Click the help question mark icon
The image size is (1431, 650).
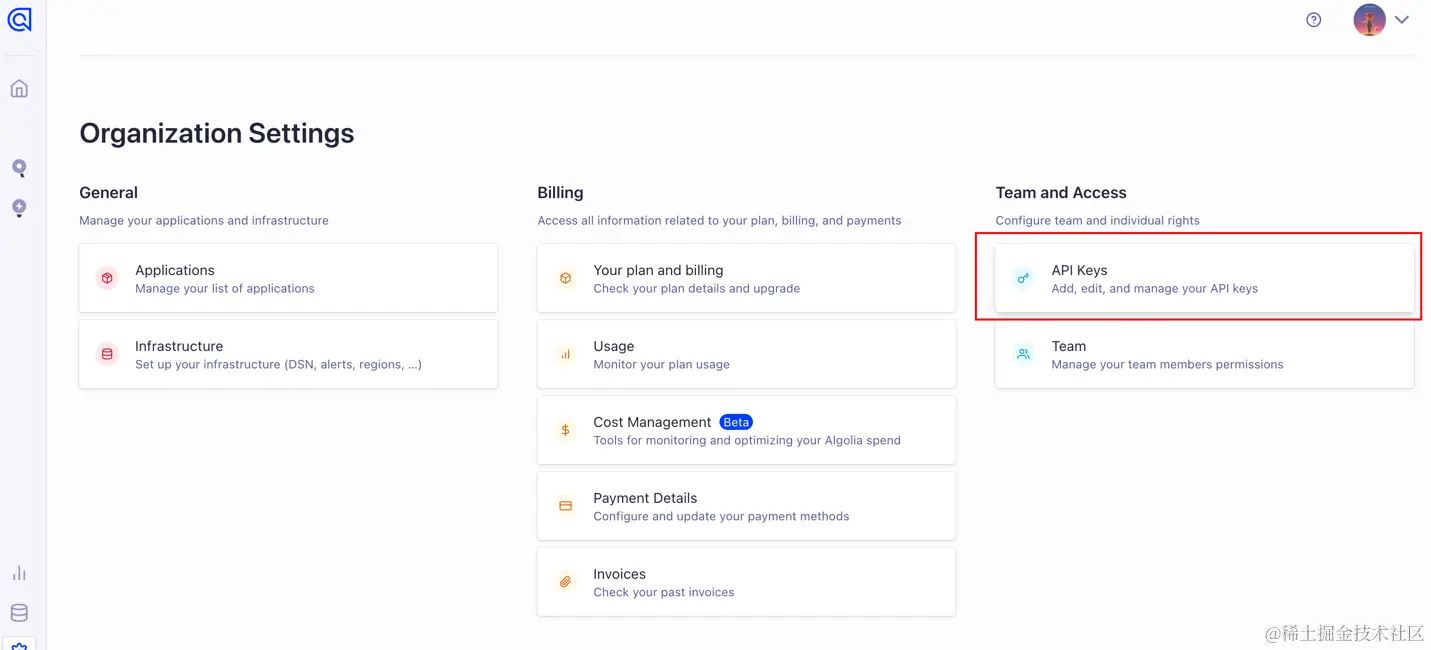pyautogui.click(x=1314, y=20)
